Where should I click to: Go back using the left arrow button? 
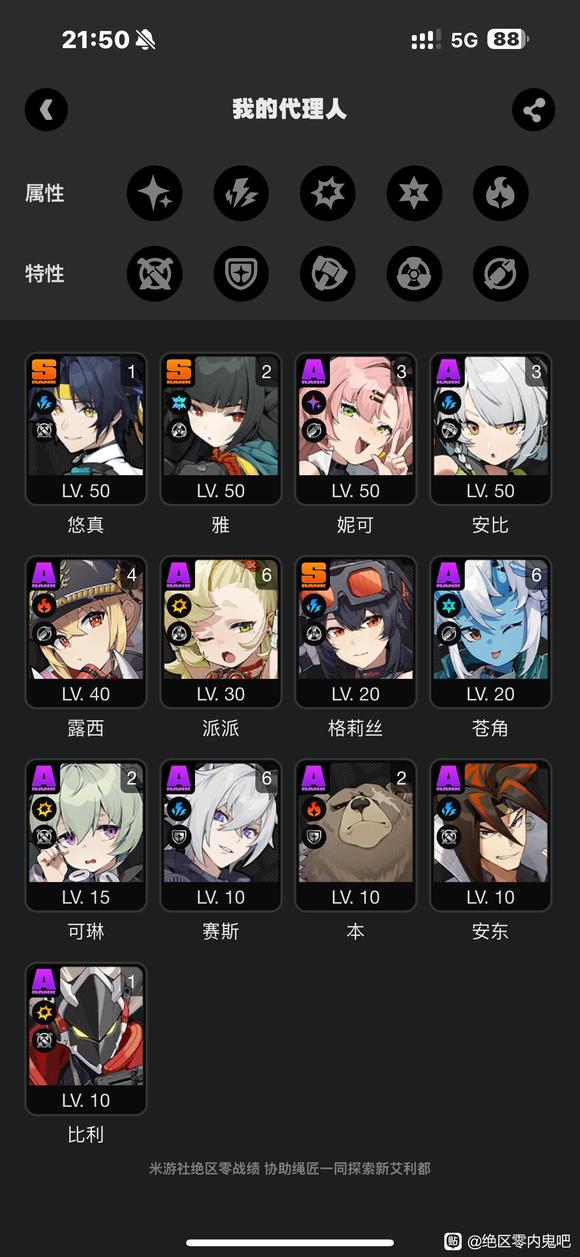[46, 110]
